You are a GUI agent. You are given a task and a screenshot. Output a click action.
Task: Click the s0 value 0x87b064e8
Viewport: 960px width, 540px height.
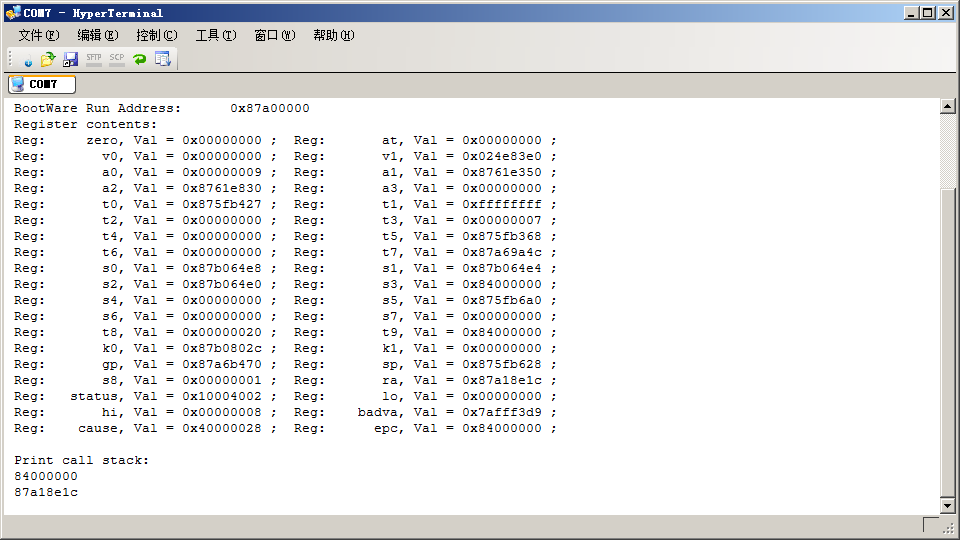click(x=222, y=268)
